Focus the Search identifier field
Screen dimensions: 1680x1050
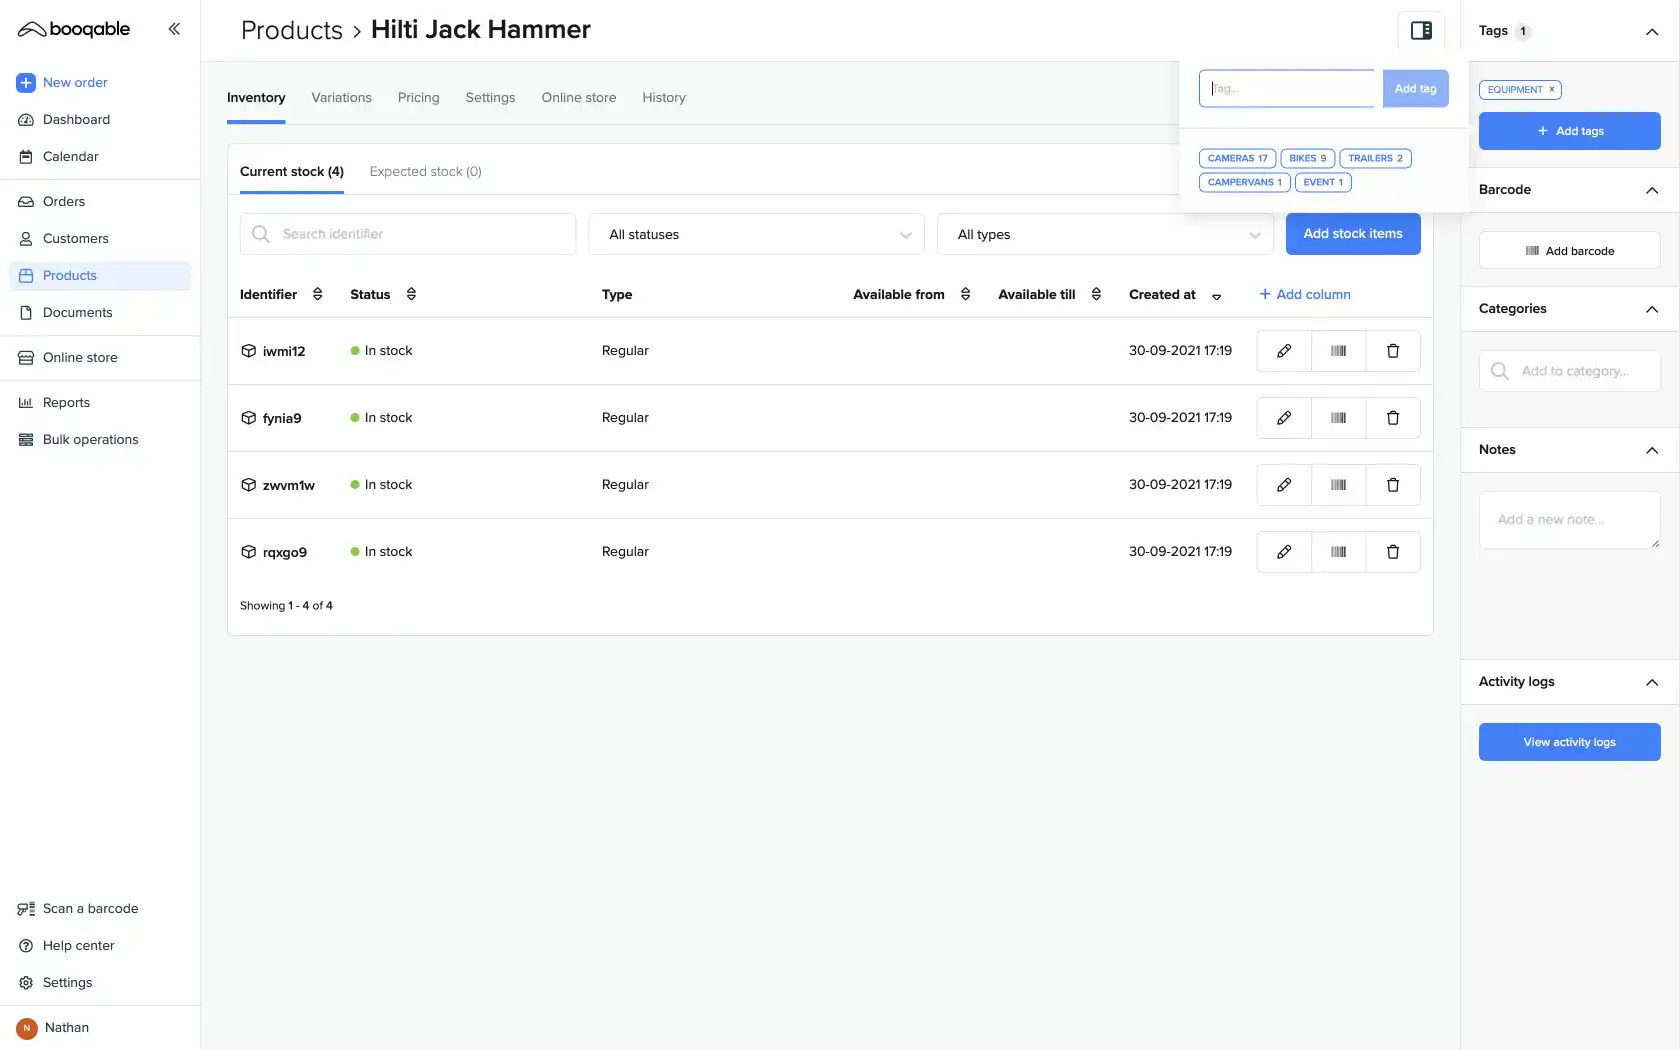click(408, 234)
